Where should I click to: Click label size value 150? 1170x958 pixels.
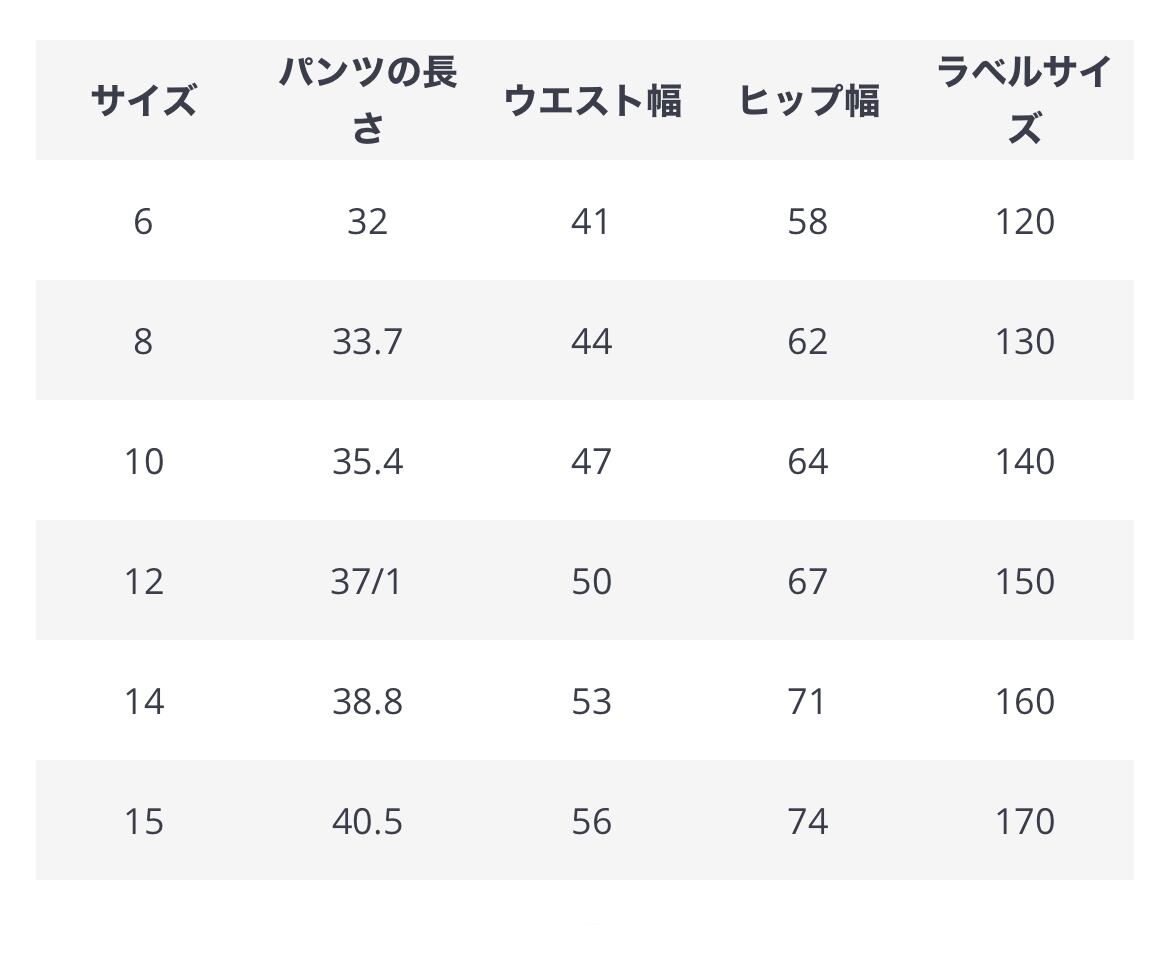pyautogui.click(x=1025, y=581)
